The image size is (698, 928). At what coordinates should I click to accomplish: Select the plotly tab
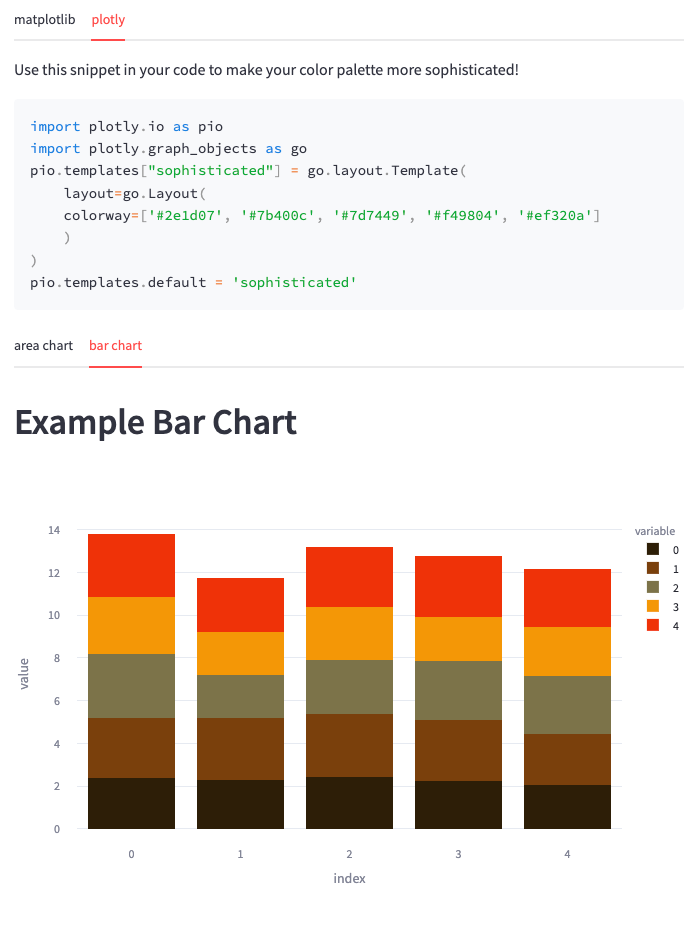click(x=108, y=20)
